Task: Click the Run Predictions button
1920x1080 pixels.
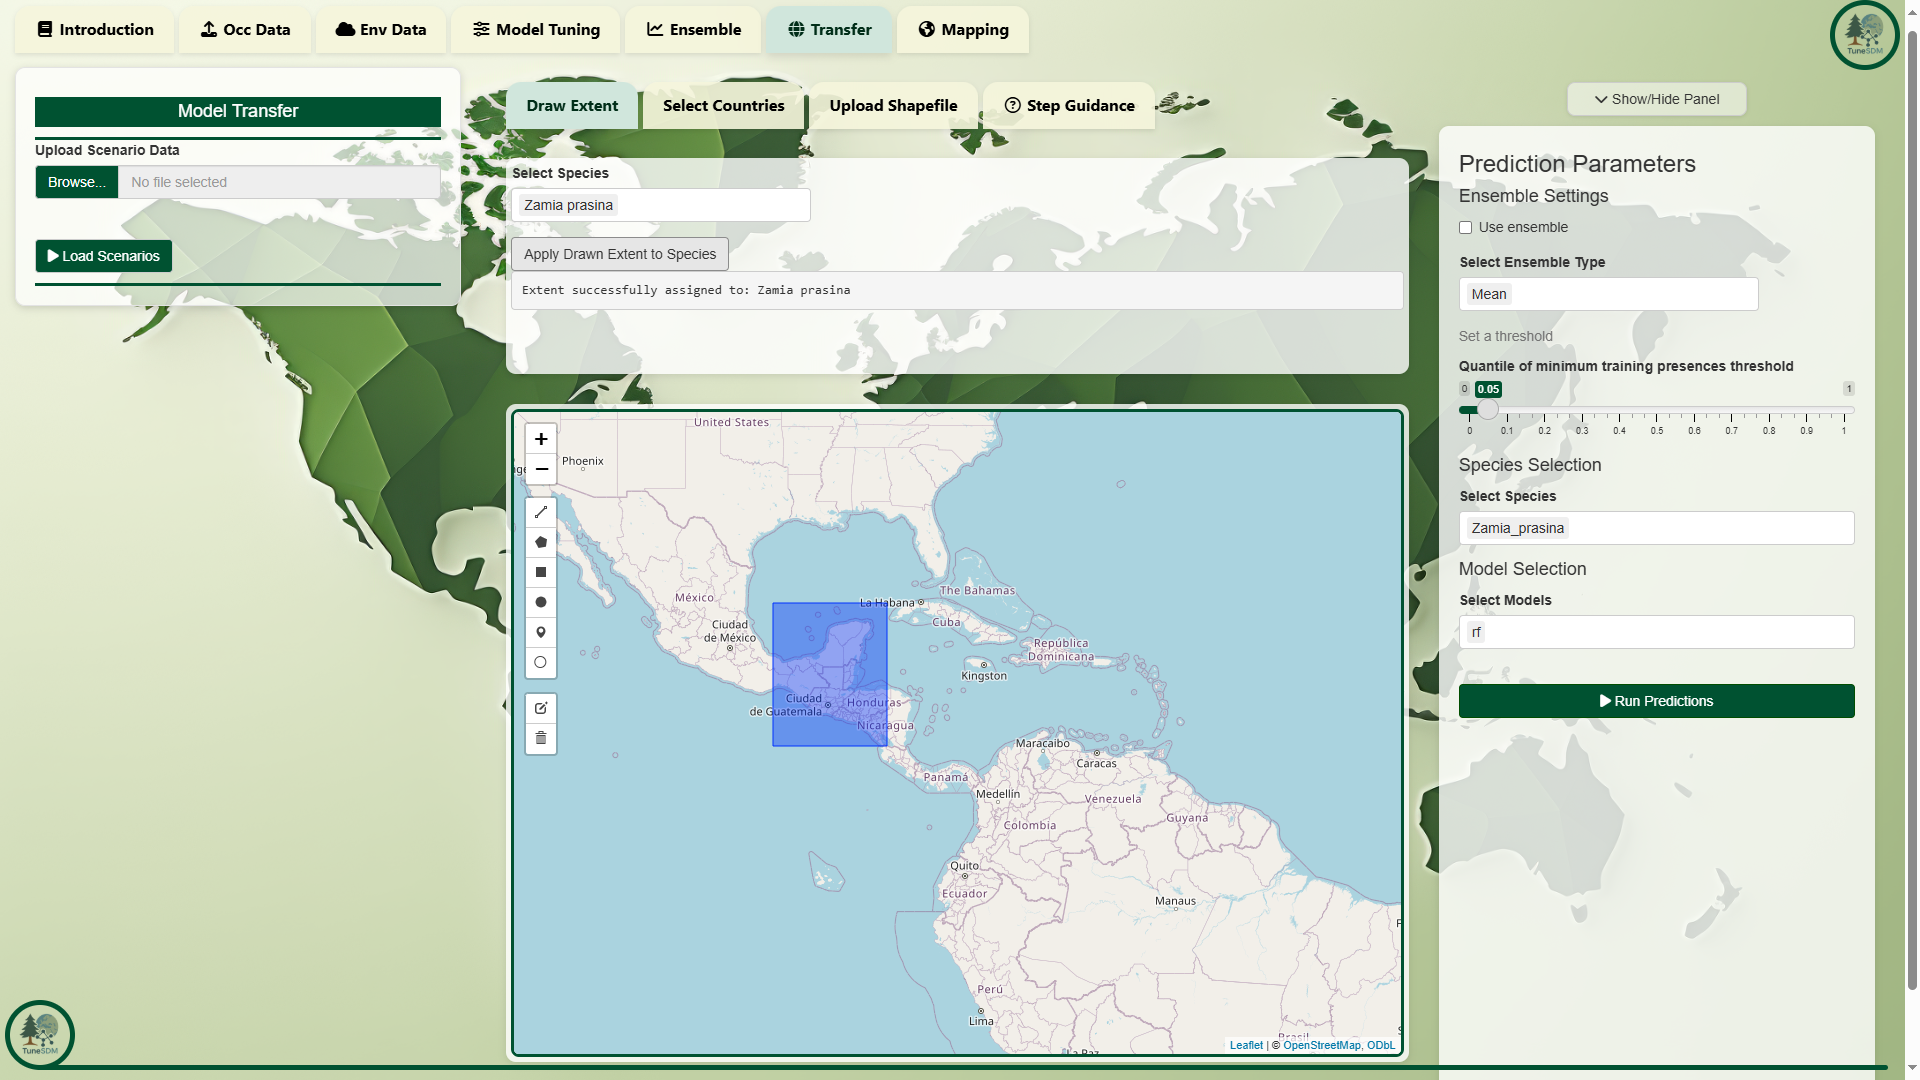Action: pos(1656,701)
